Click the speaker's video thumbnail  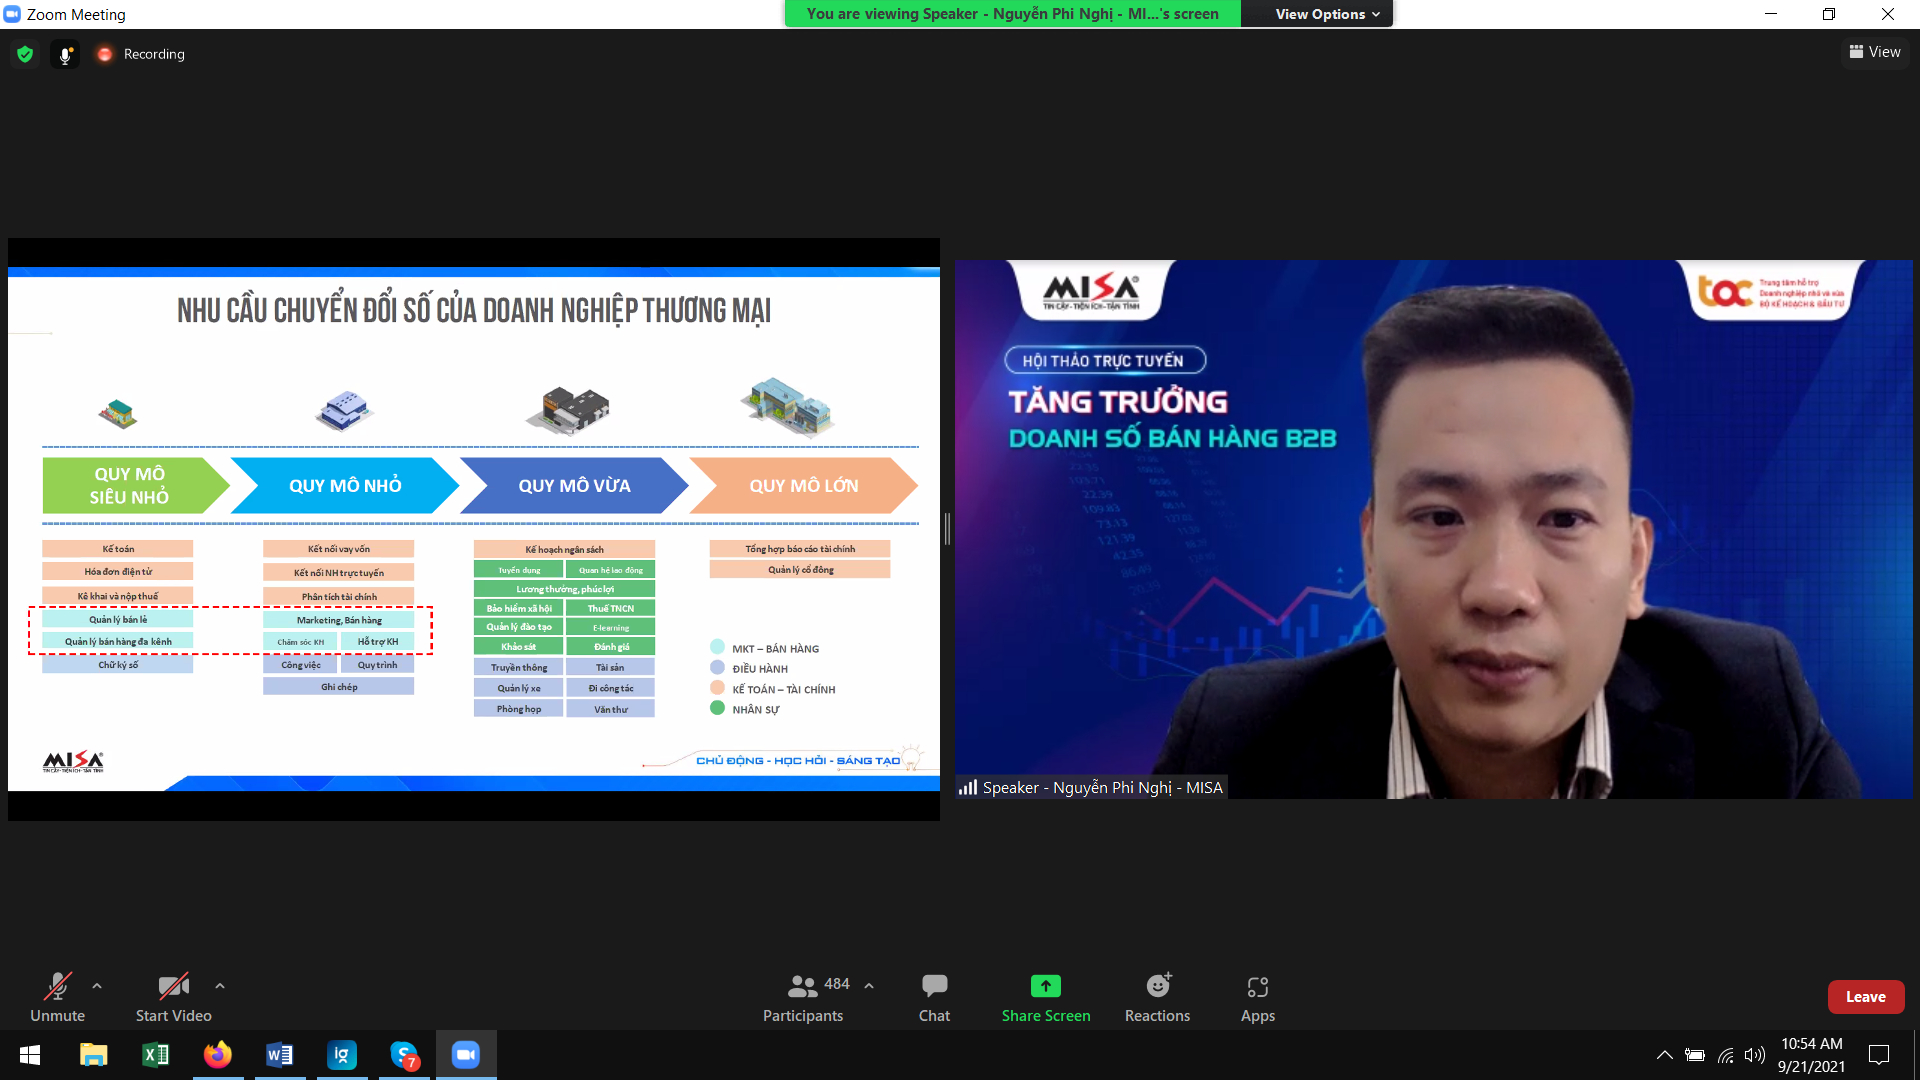1433,529
